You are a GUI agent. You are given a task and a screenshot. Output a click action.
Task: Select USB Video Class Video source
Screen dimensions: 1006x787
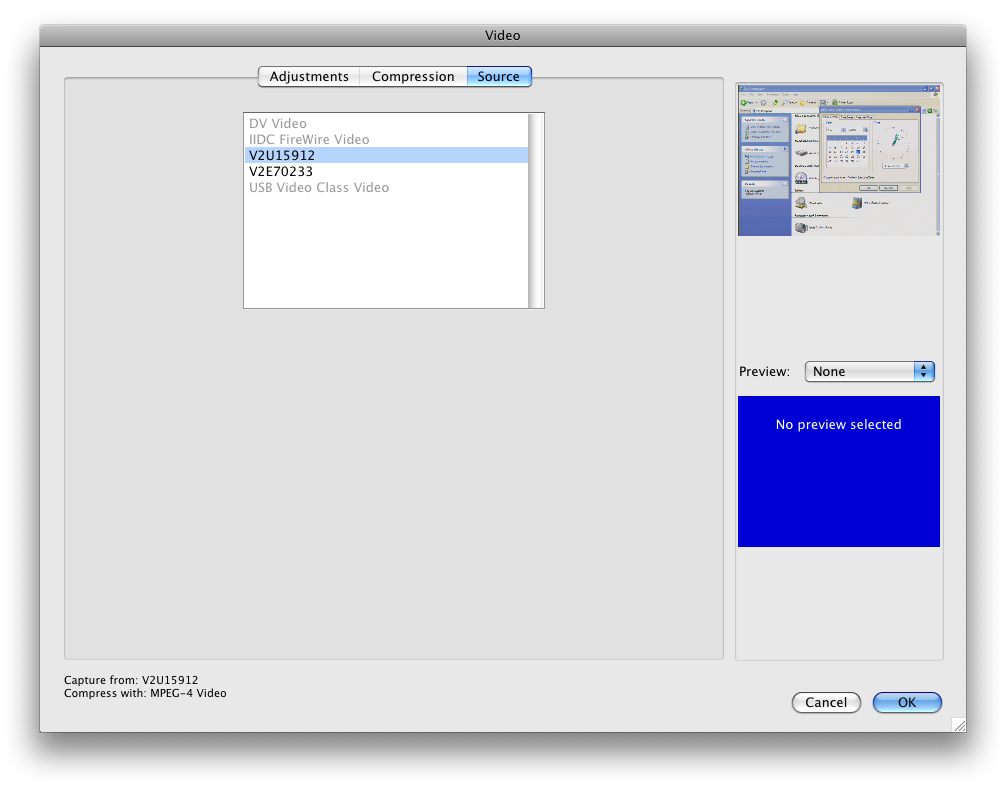click(x=319, y=188)
